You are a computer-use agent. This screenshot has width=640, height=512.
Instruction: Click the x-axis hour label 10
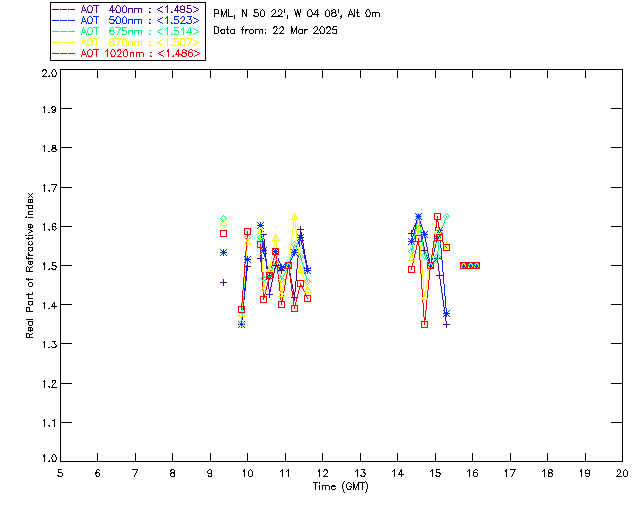[247, 473]
